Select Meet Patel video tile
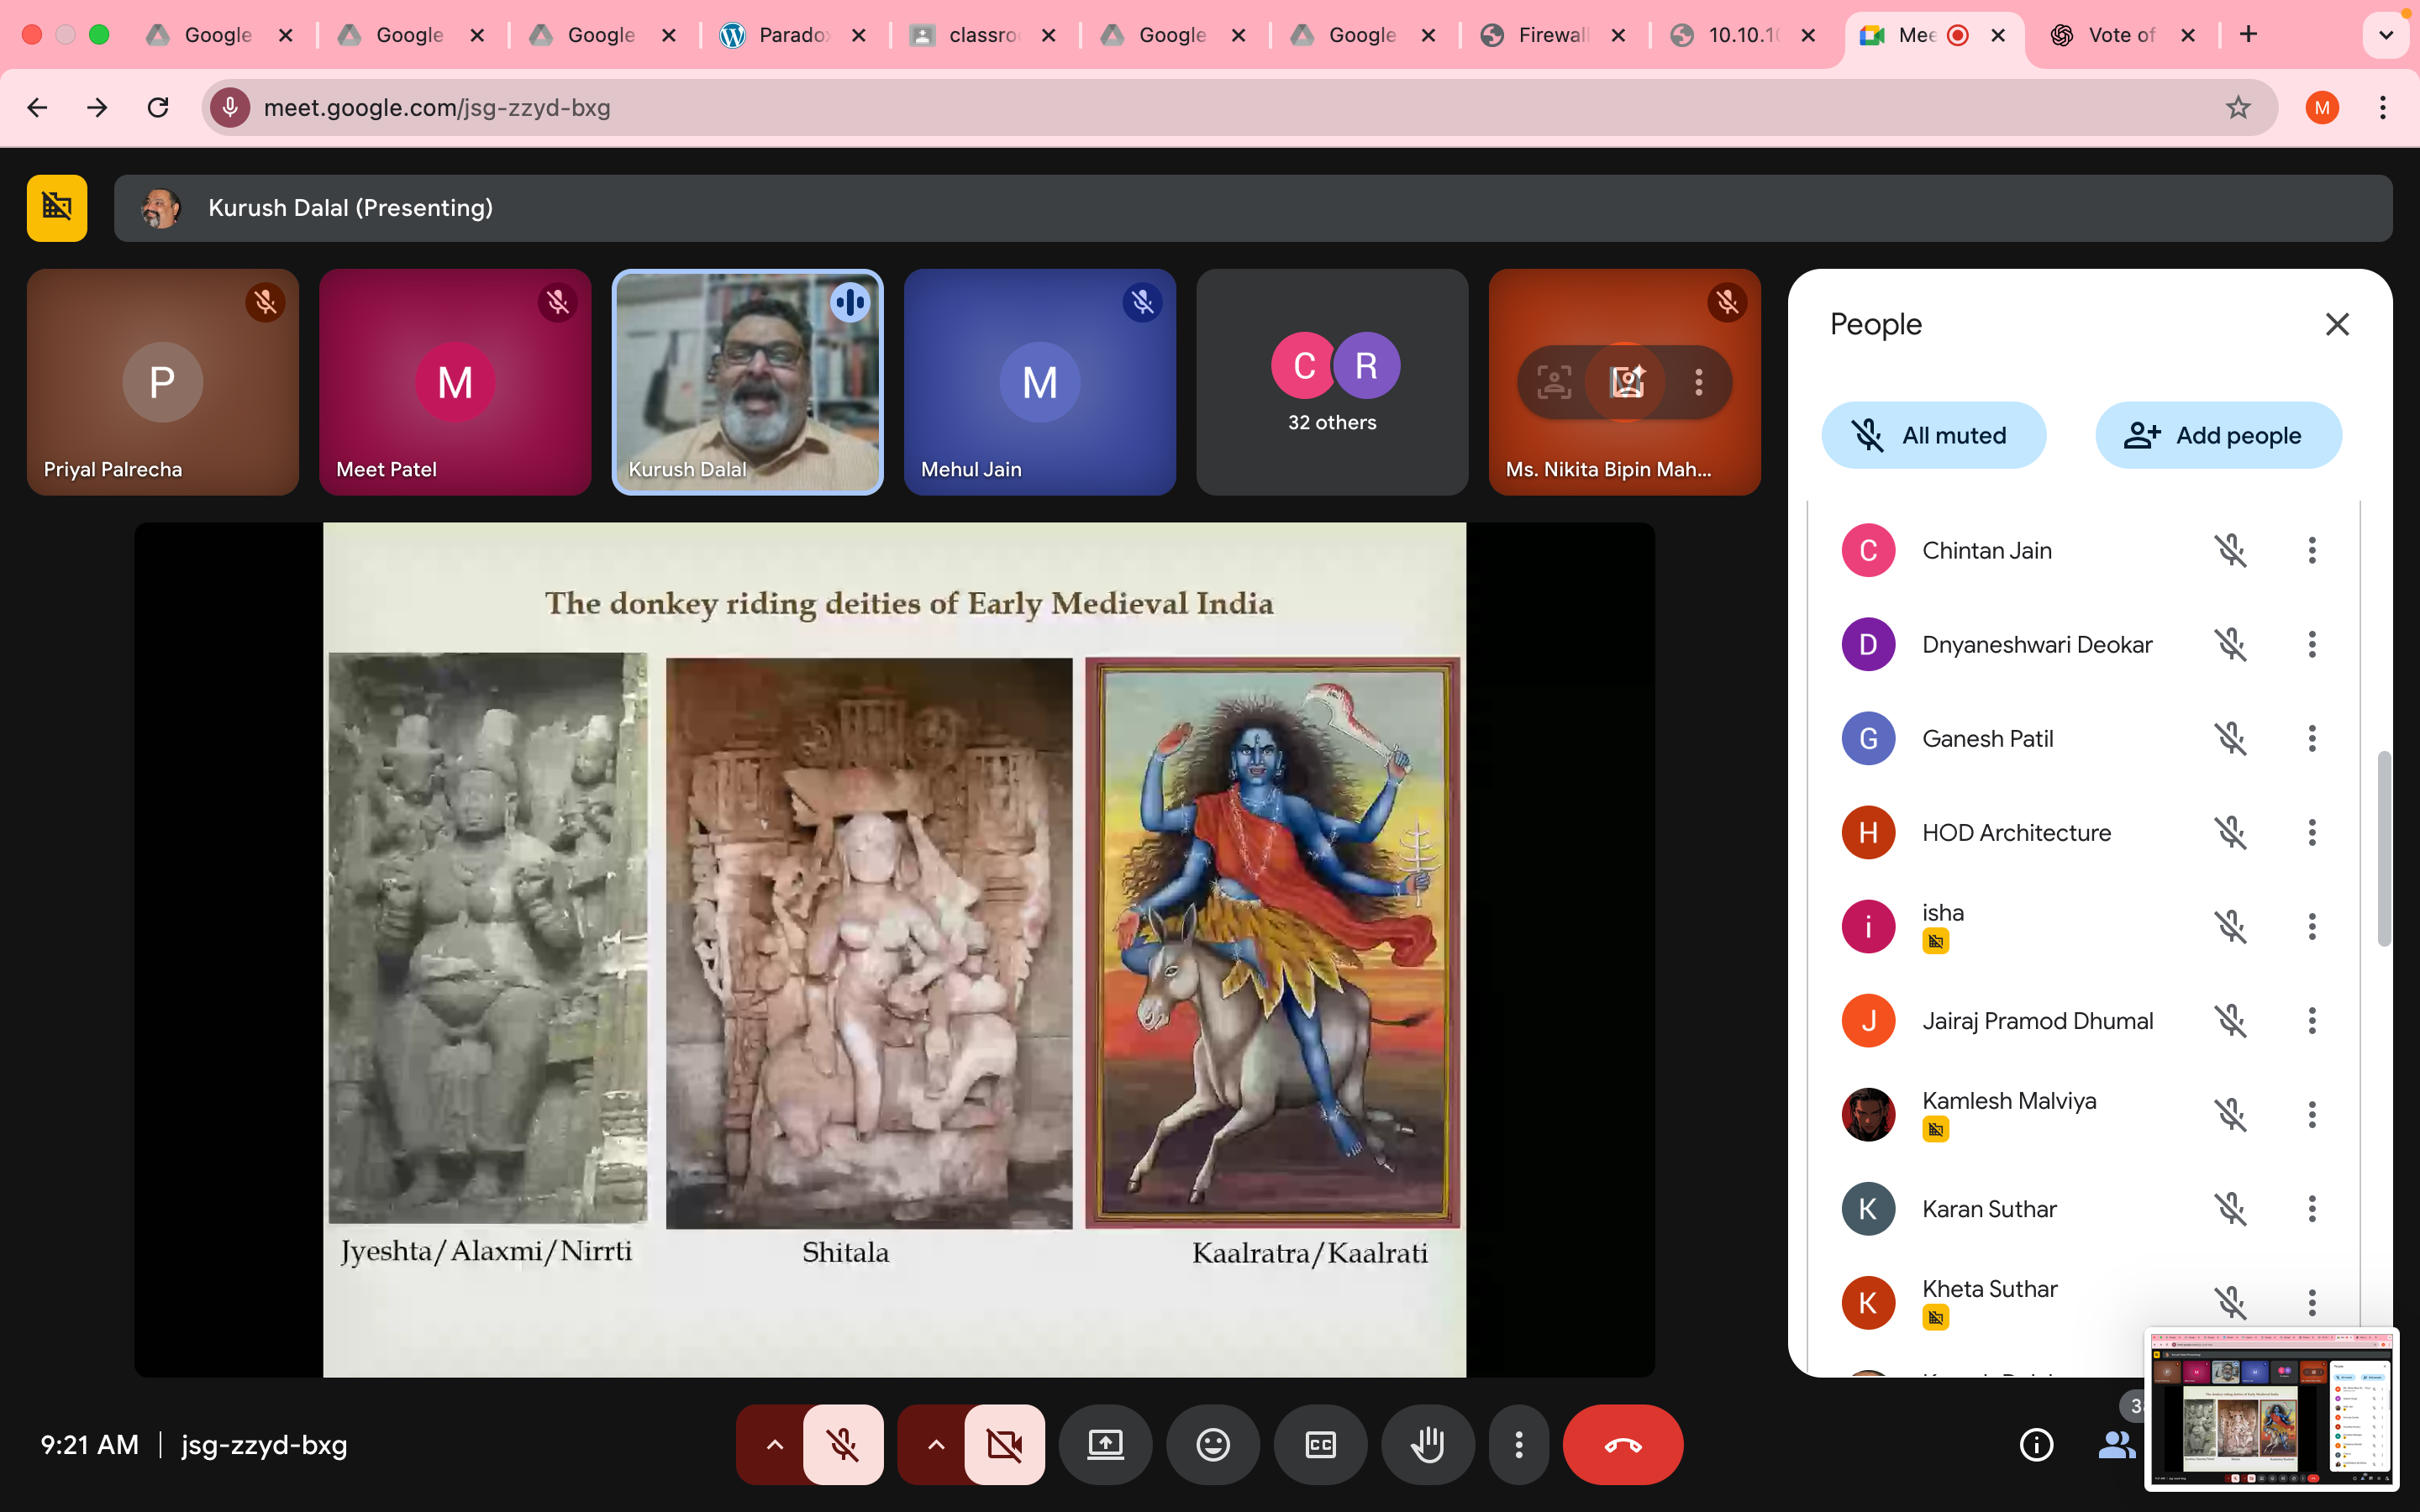 [455, 382]
